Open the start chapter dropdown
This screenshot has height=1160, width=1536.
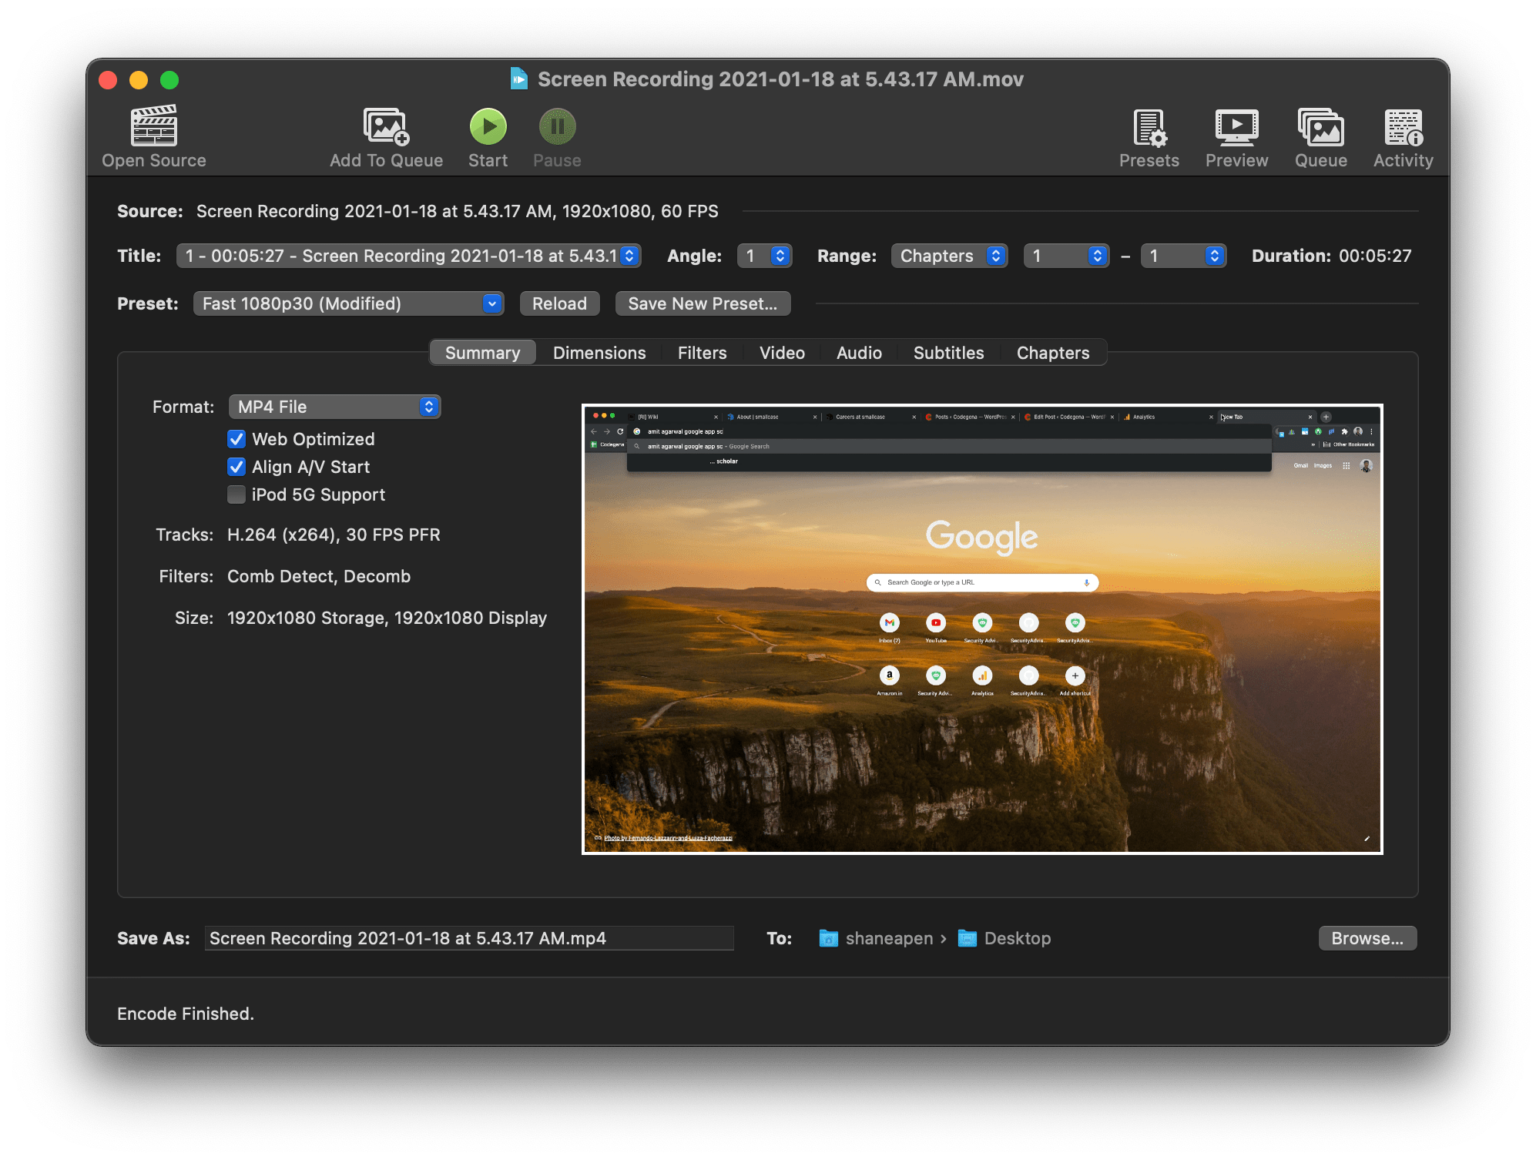click(1066, 256)
